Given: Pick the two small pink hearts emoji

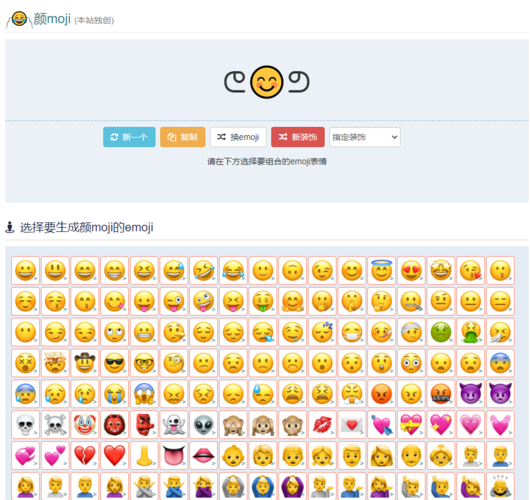Looking at the screenshot, I should (55, 455).
